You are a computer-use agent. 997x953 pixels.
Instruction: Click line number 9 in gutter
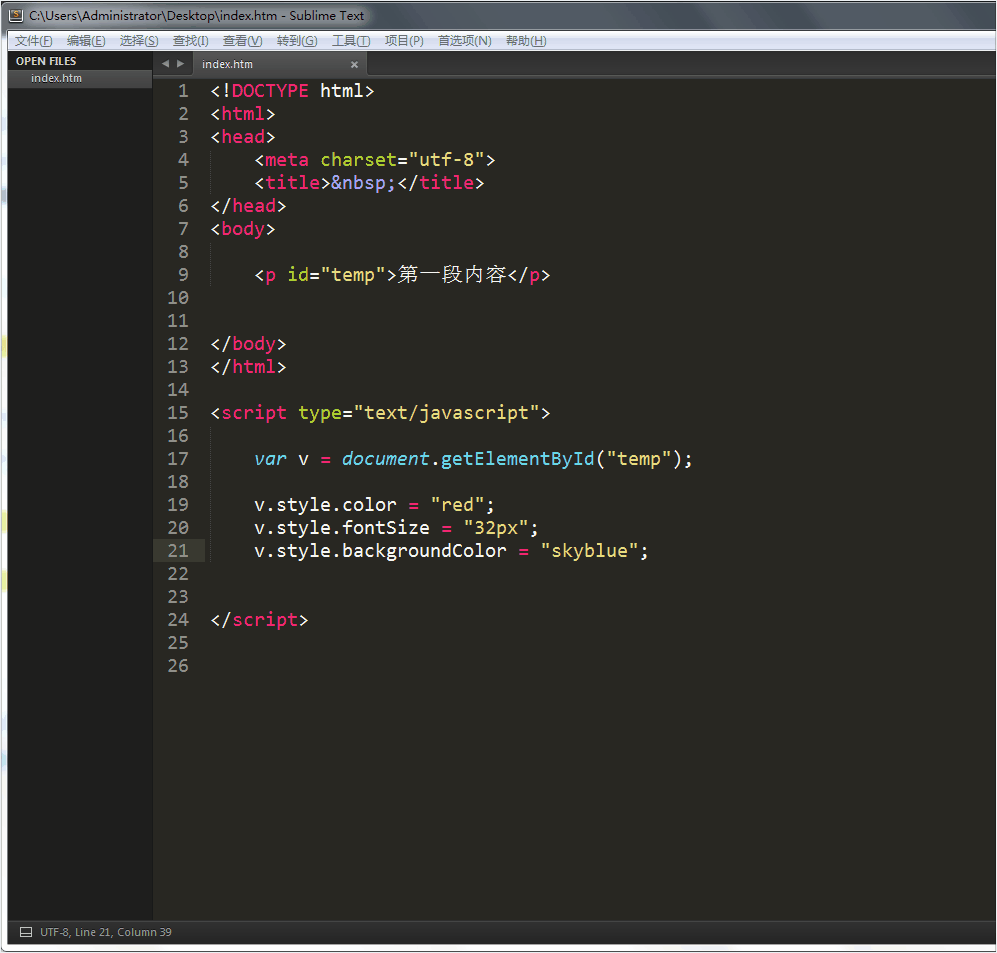point(183,275)
